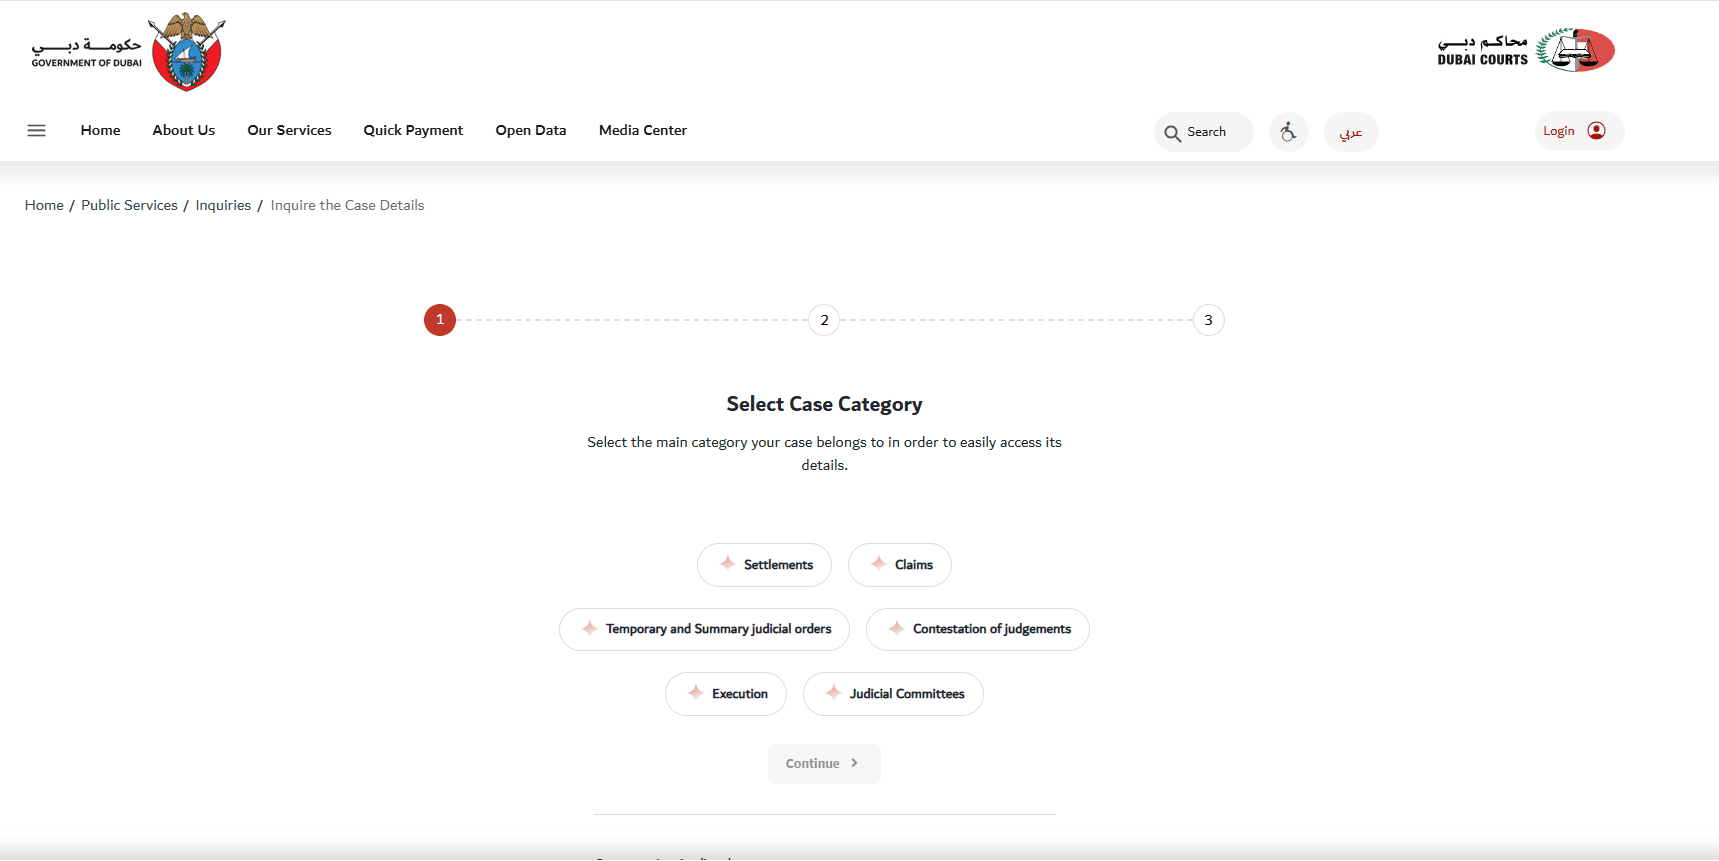
Task: Click the arrow chevron on Continue
Action: pos(854,763)
